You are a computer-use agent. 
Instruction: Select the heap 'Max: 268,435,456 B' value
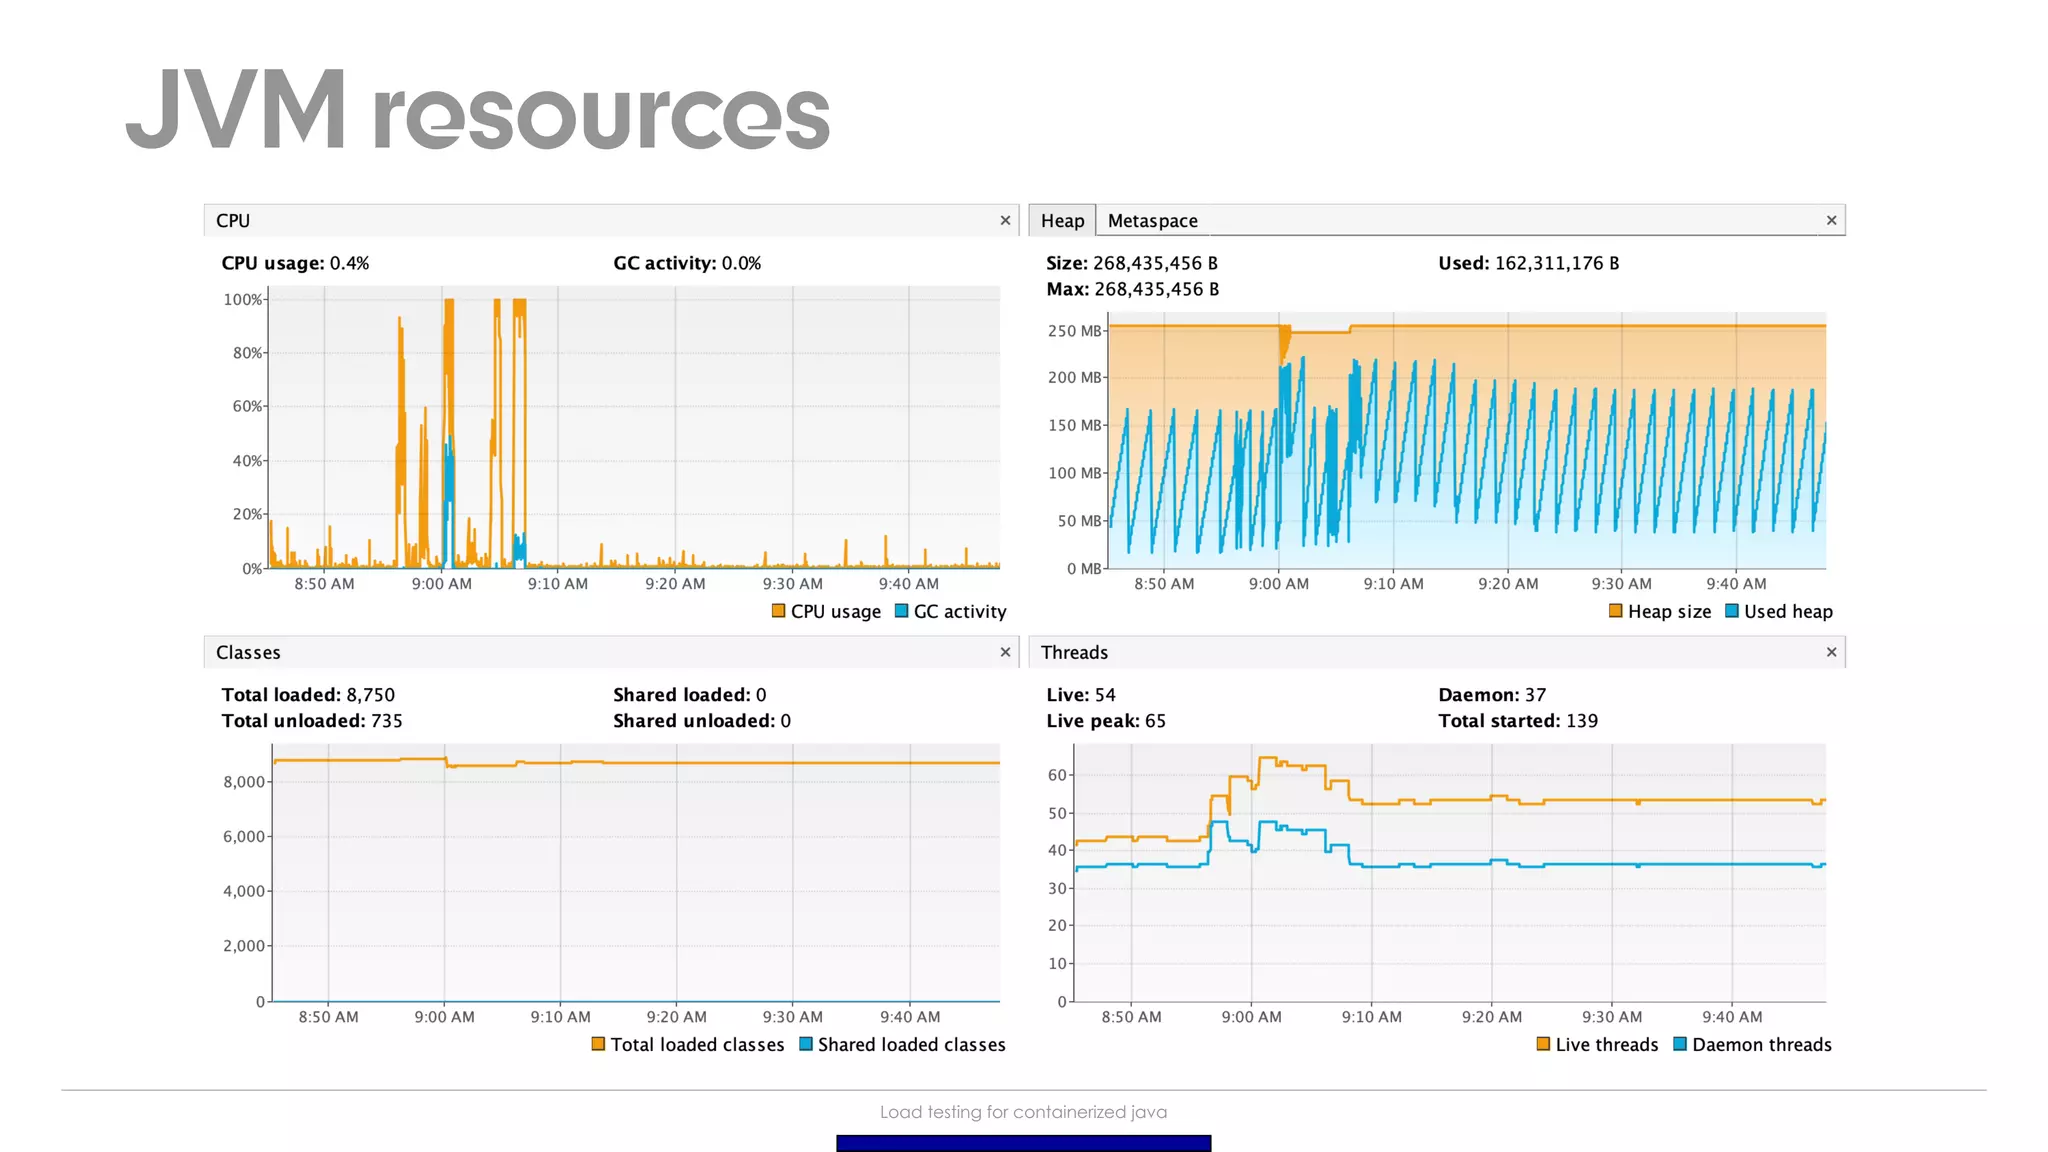[1133, 289]
